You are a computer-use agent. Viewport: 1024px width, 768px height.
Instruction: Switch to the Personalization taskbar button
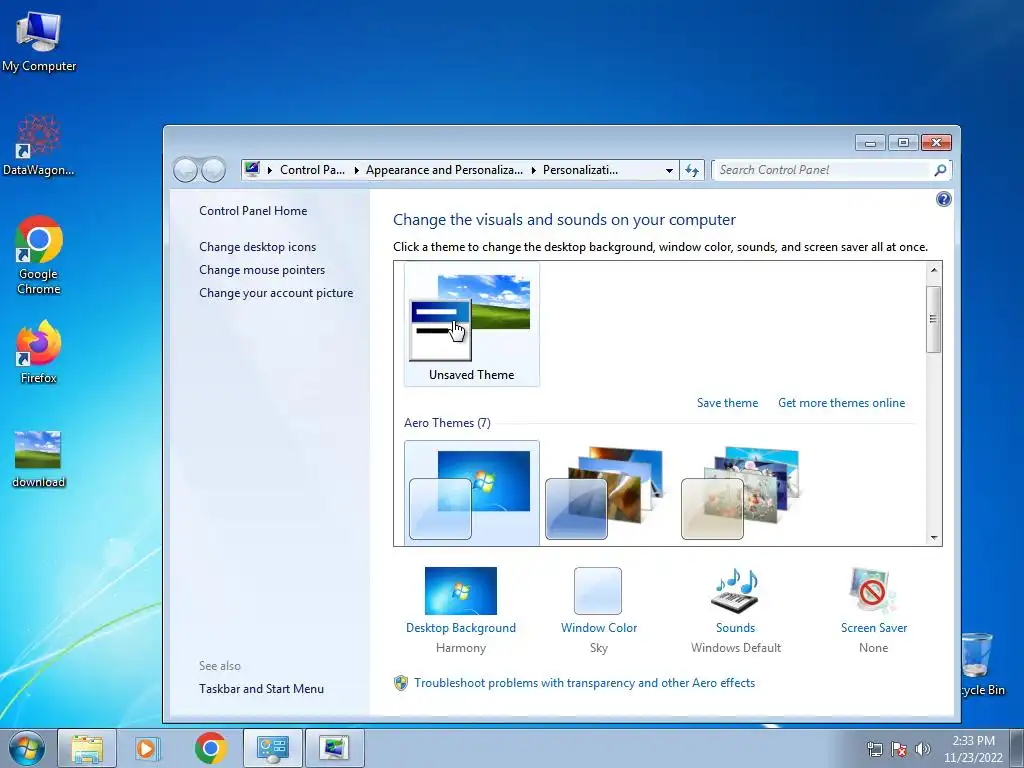334,748
